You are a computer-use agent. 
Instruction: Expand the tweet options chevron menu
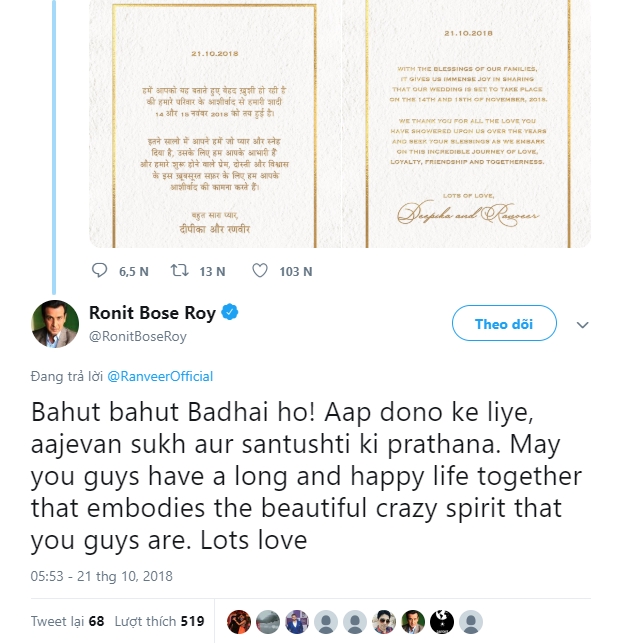584,325
